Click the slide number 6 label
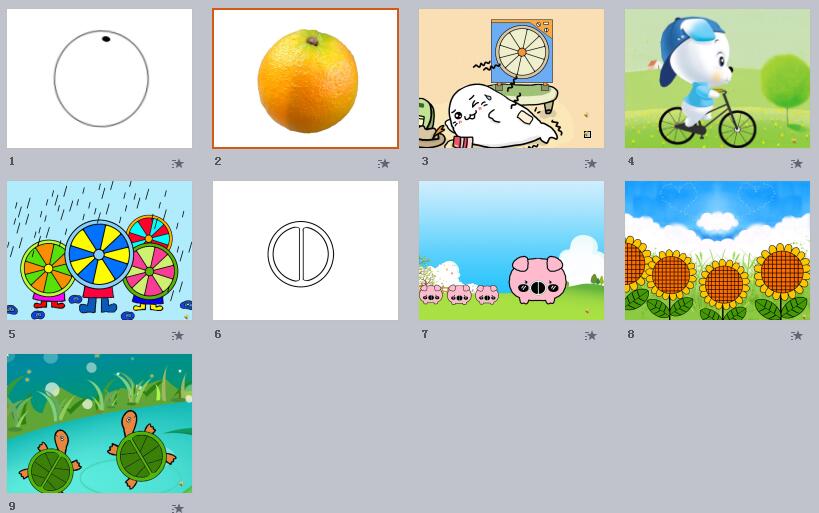Image resolution: width=819 pixels, height=513 pixels. coord(218,334)
